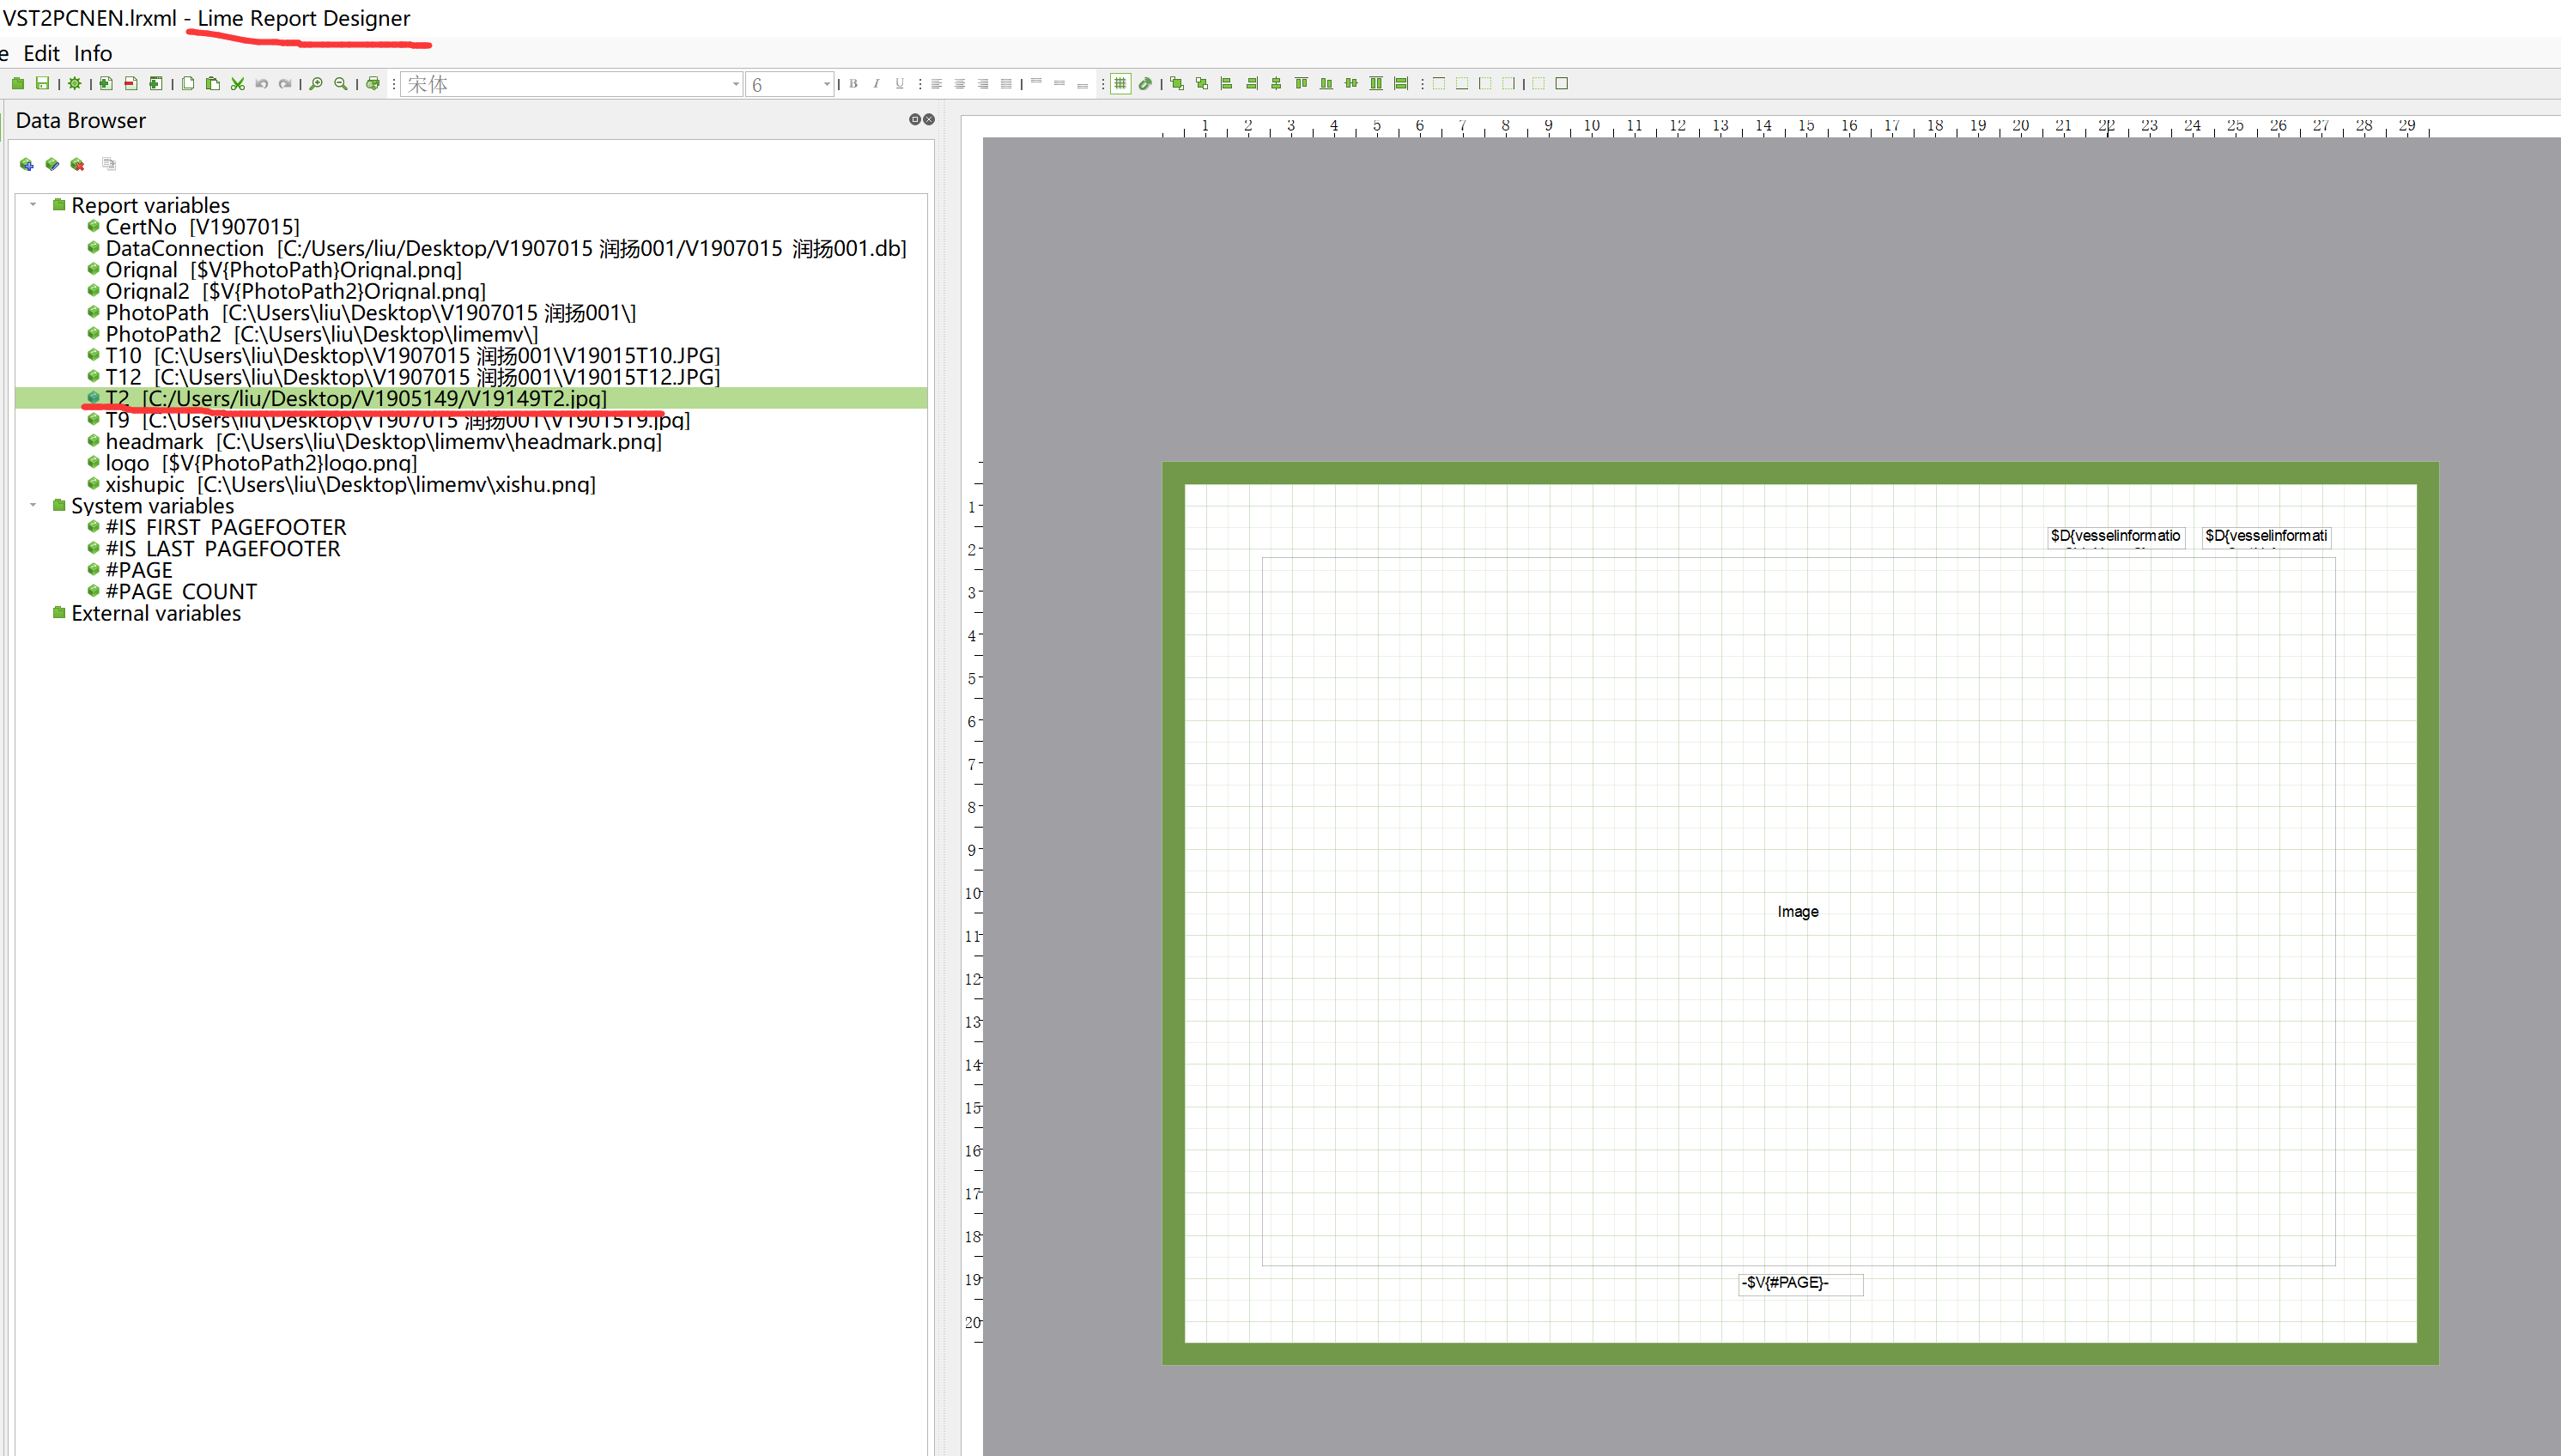Open the font family dropdown
This screenshot has height=1456, width=2561.
(x=735, y=84)
